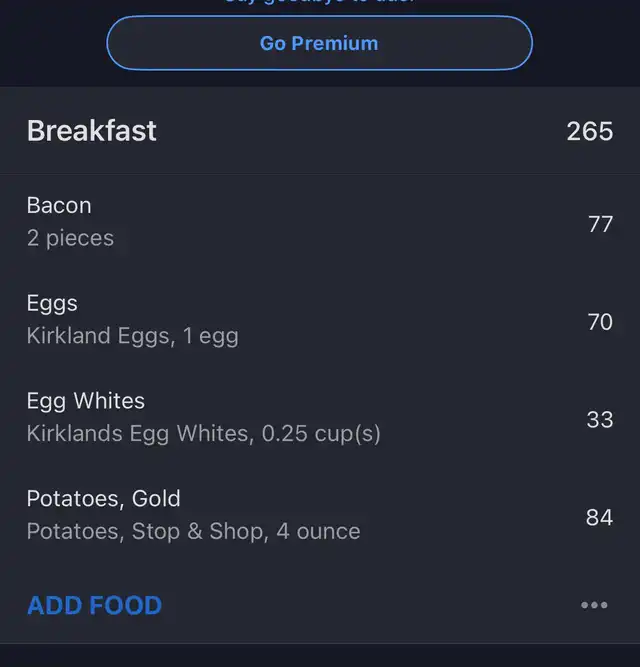Click the Egg Whites 33 calorie value
640x667 pixels.
pyautogui.click(x=600, y=420)
